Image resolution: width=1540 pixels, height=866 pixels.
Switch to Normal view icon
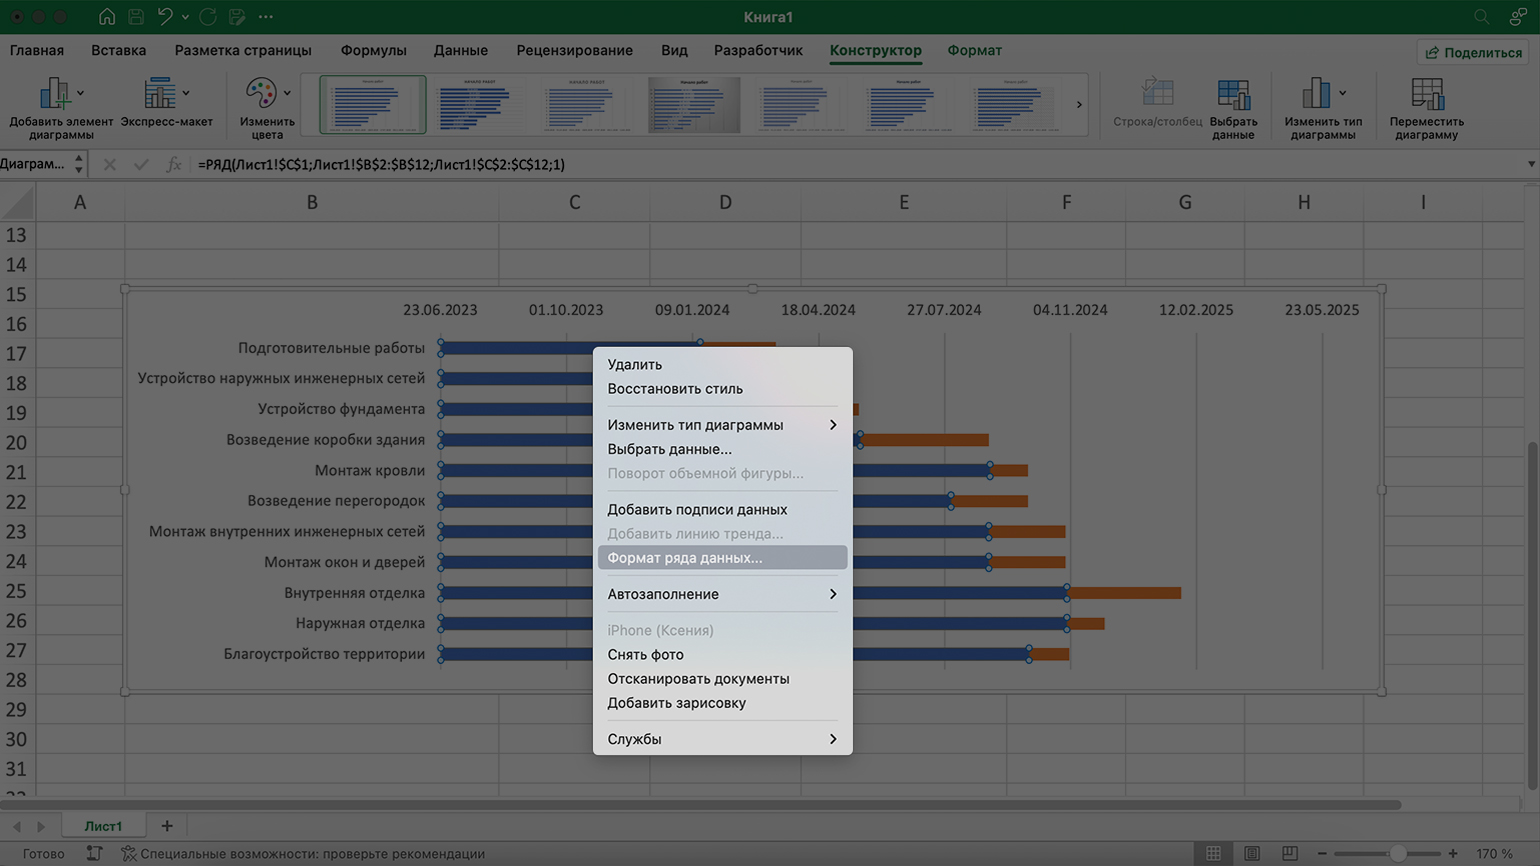point(1213,853)
